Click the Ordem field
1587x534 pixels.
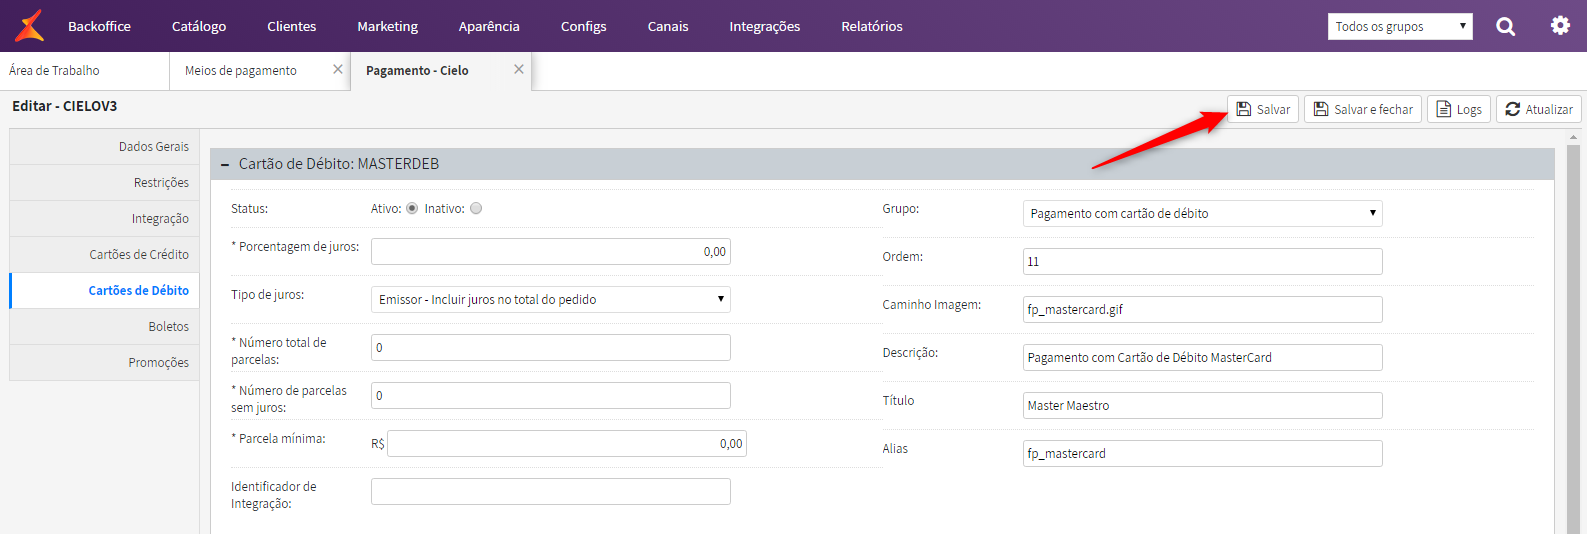(x=1203, y=261)
